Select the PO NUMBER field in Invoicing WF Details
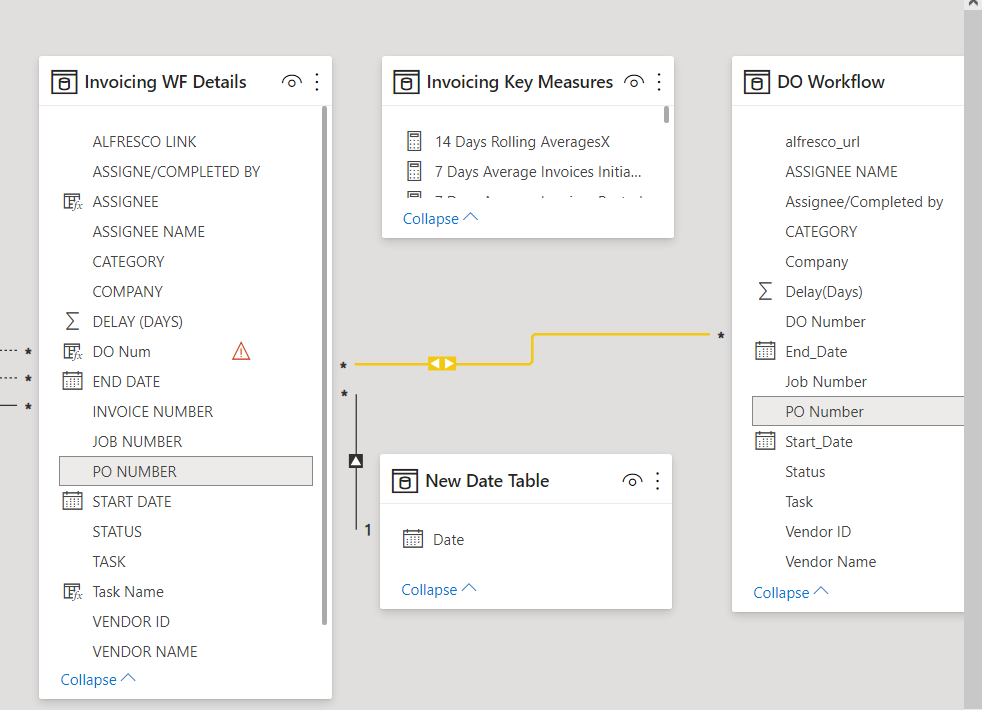Viewport: 982px width, 710px height. tap(186, 471)
